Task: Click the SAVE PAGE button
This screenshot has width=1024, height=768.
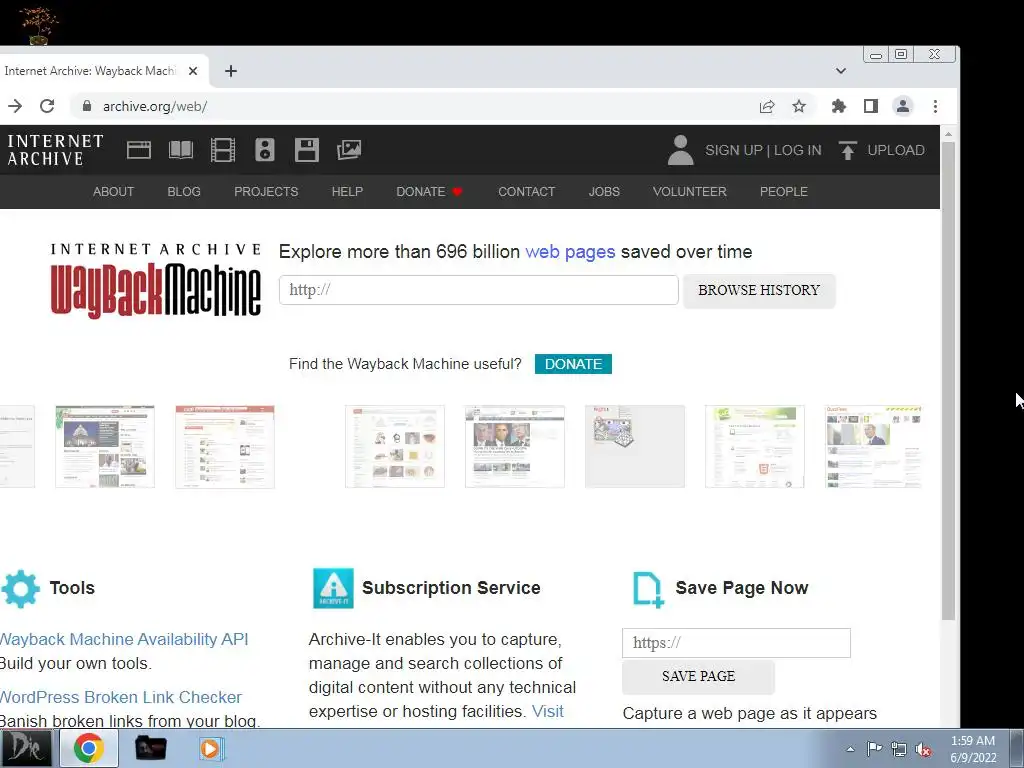Action: tap(698, 677)
